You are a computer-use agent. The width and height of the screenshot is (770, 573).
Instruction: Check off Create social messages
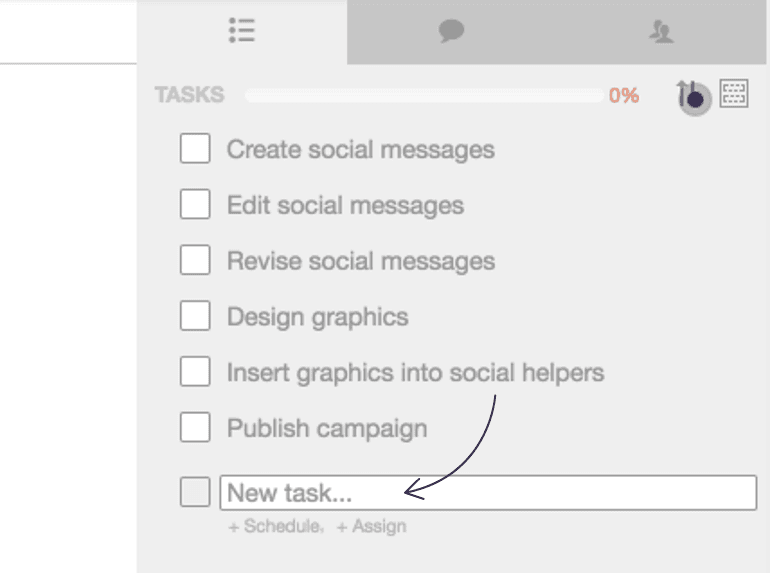point(195,150)
